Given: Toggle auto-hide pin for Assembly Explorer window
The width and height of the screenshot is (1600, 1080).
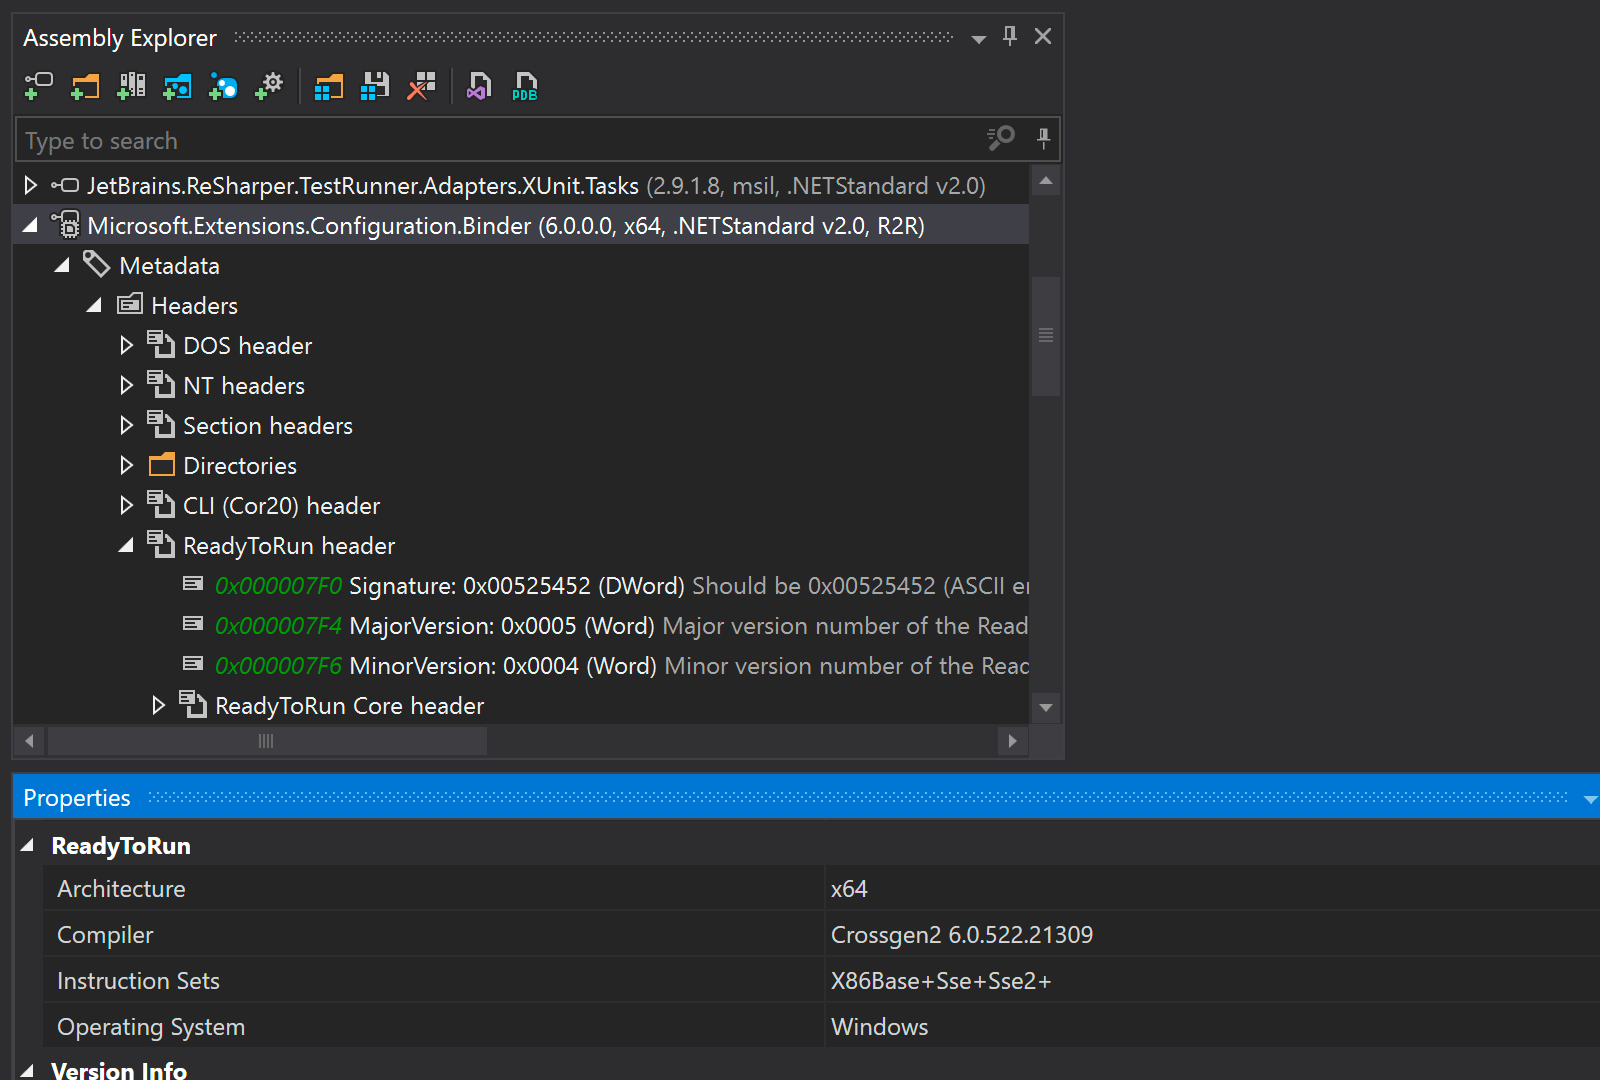Looking at the screenshot, I should point(1010,36).
